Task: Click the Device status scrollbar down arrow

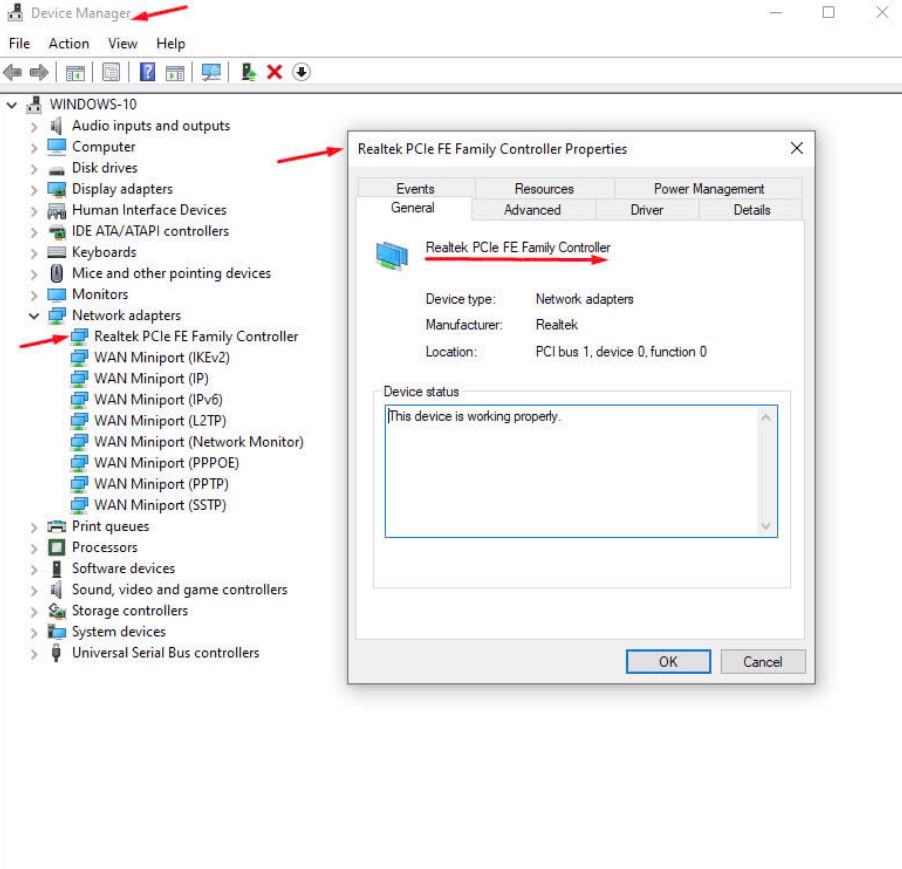Action: coord(766,526)
